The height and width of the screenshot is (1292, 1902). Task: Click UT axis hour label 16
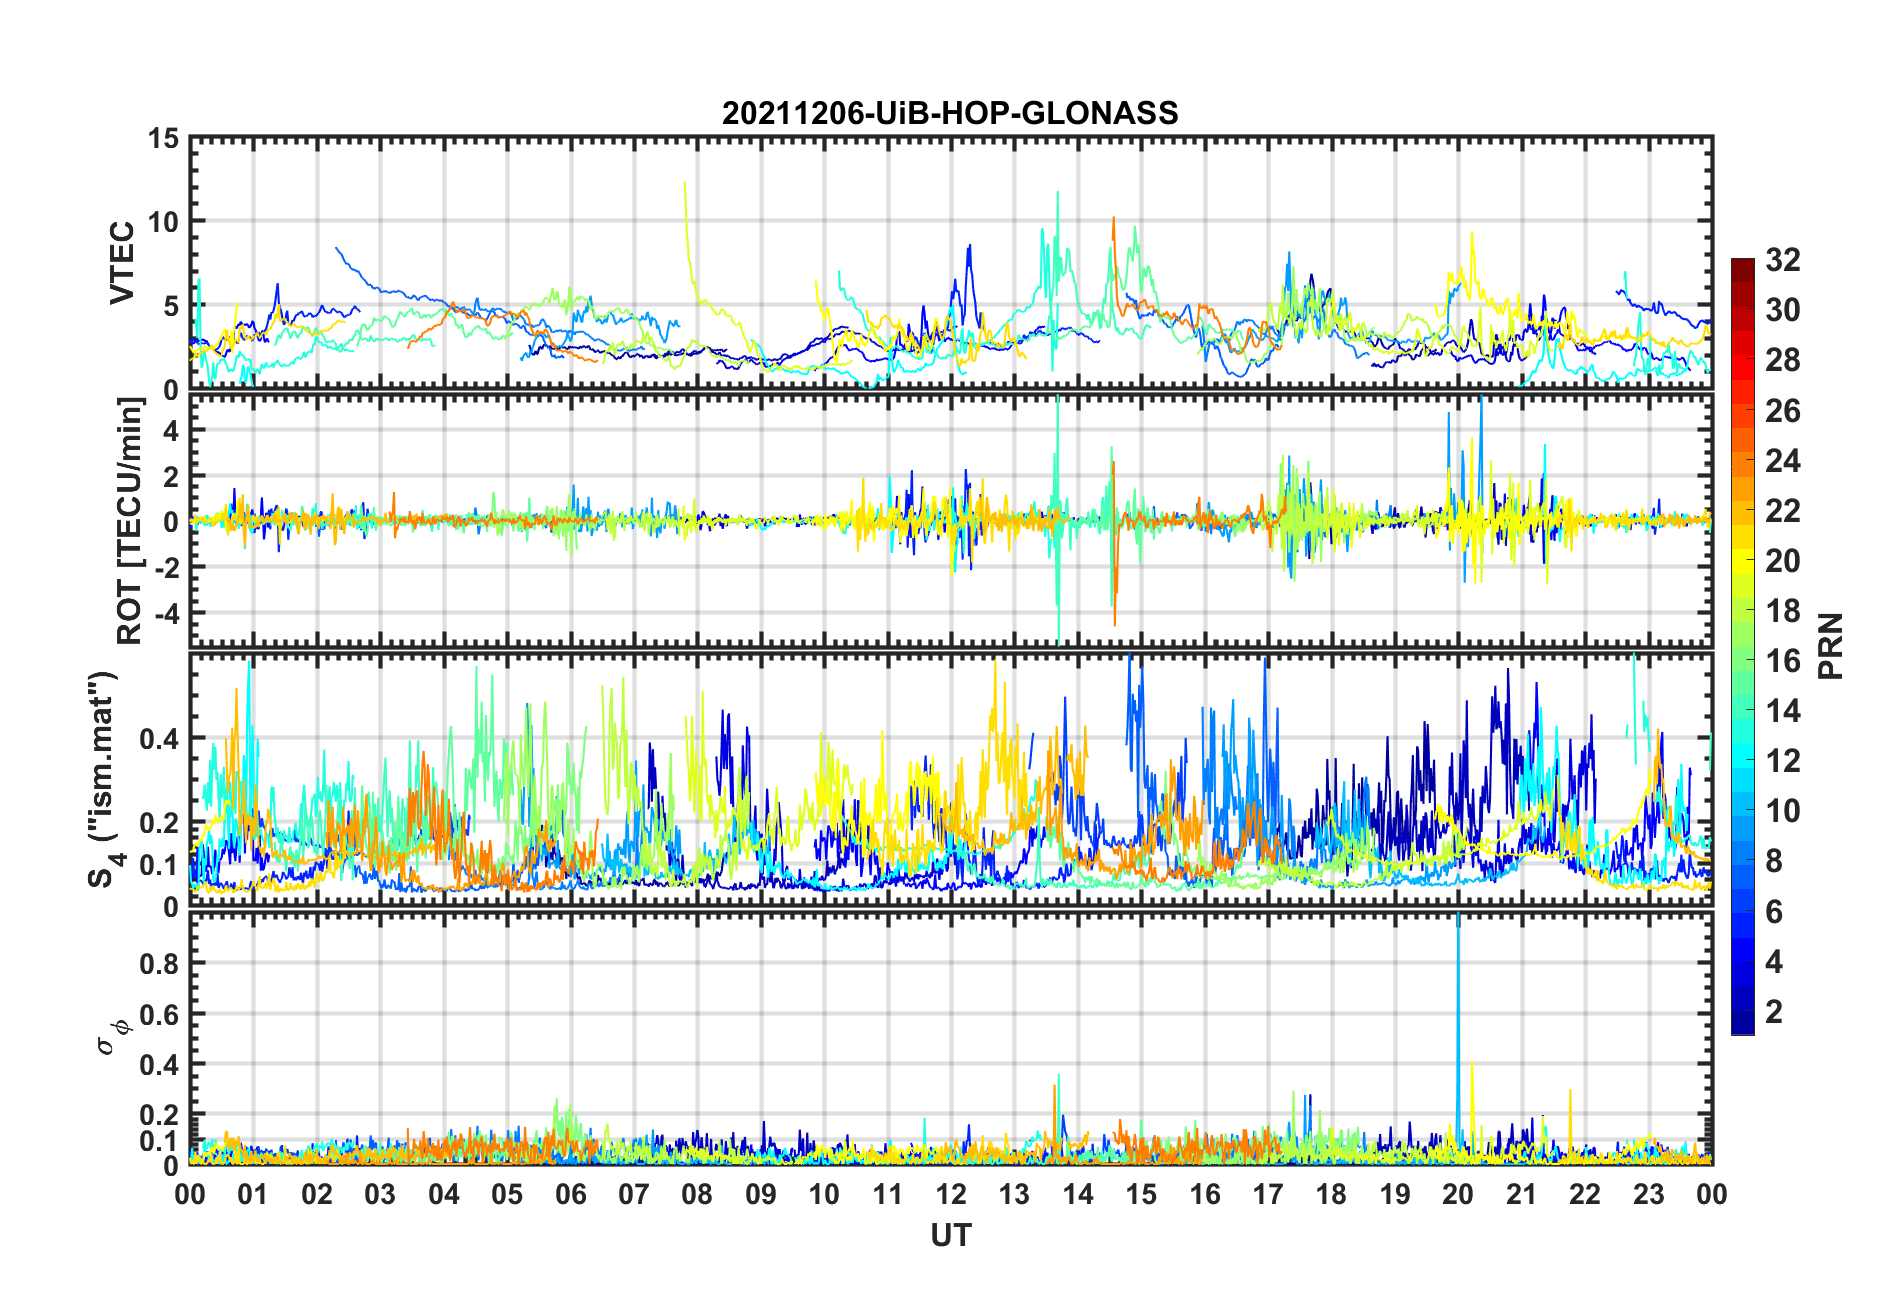pyautogui.click(x=1205, y=1195)
